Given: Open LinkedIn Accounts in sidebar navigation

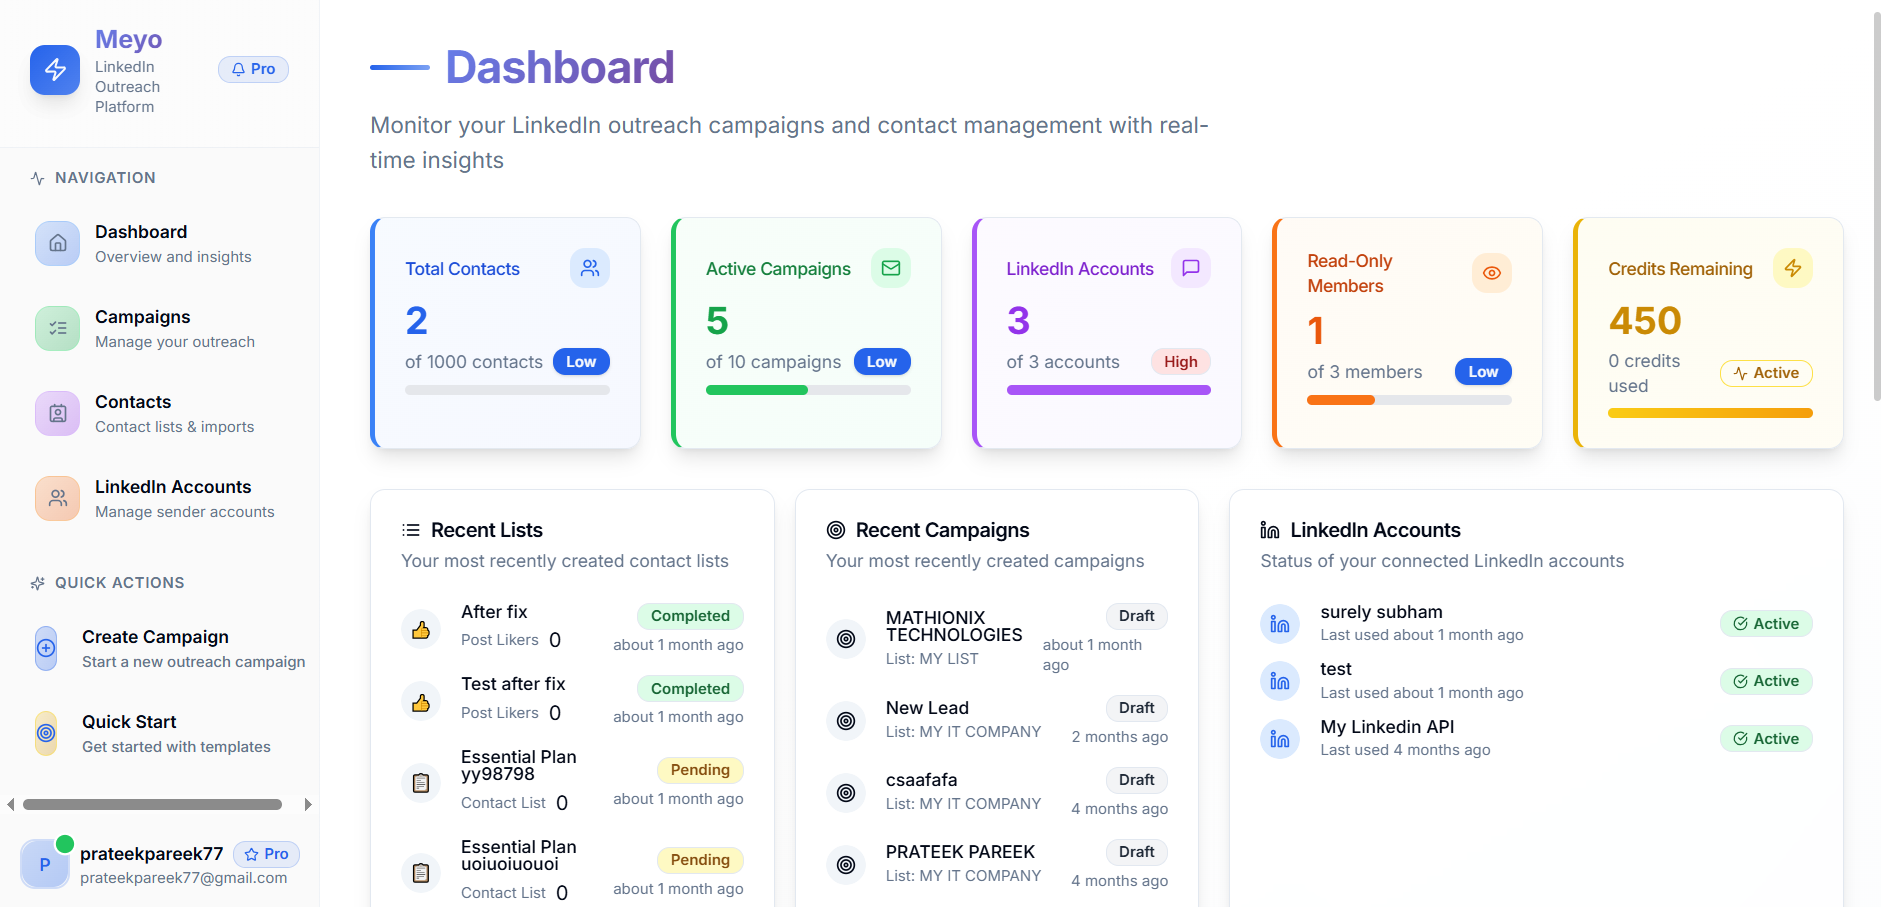Looking at the screenshot, I should pyautogui.click(x=173, y=498).
